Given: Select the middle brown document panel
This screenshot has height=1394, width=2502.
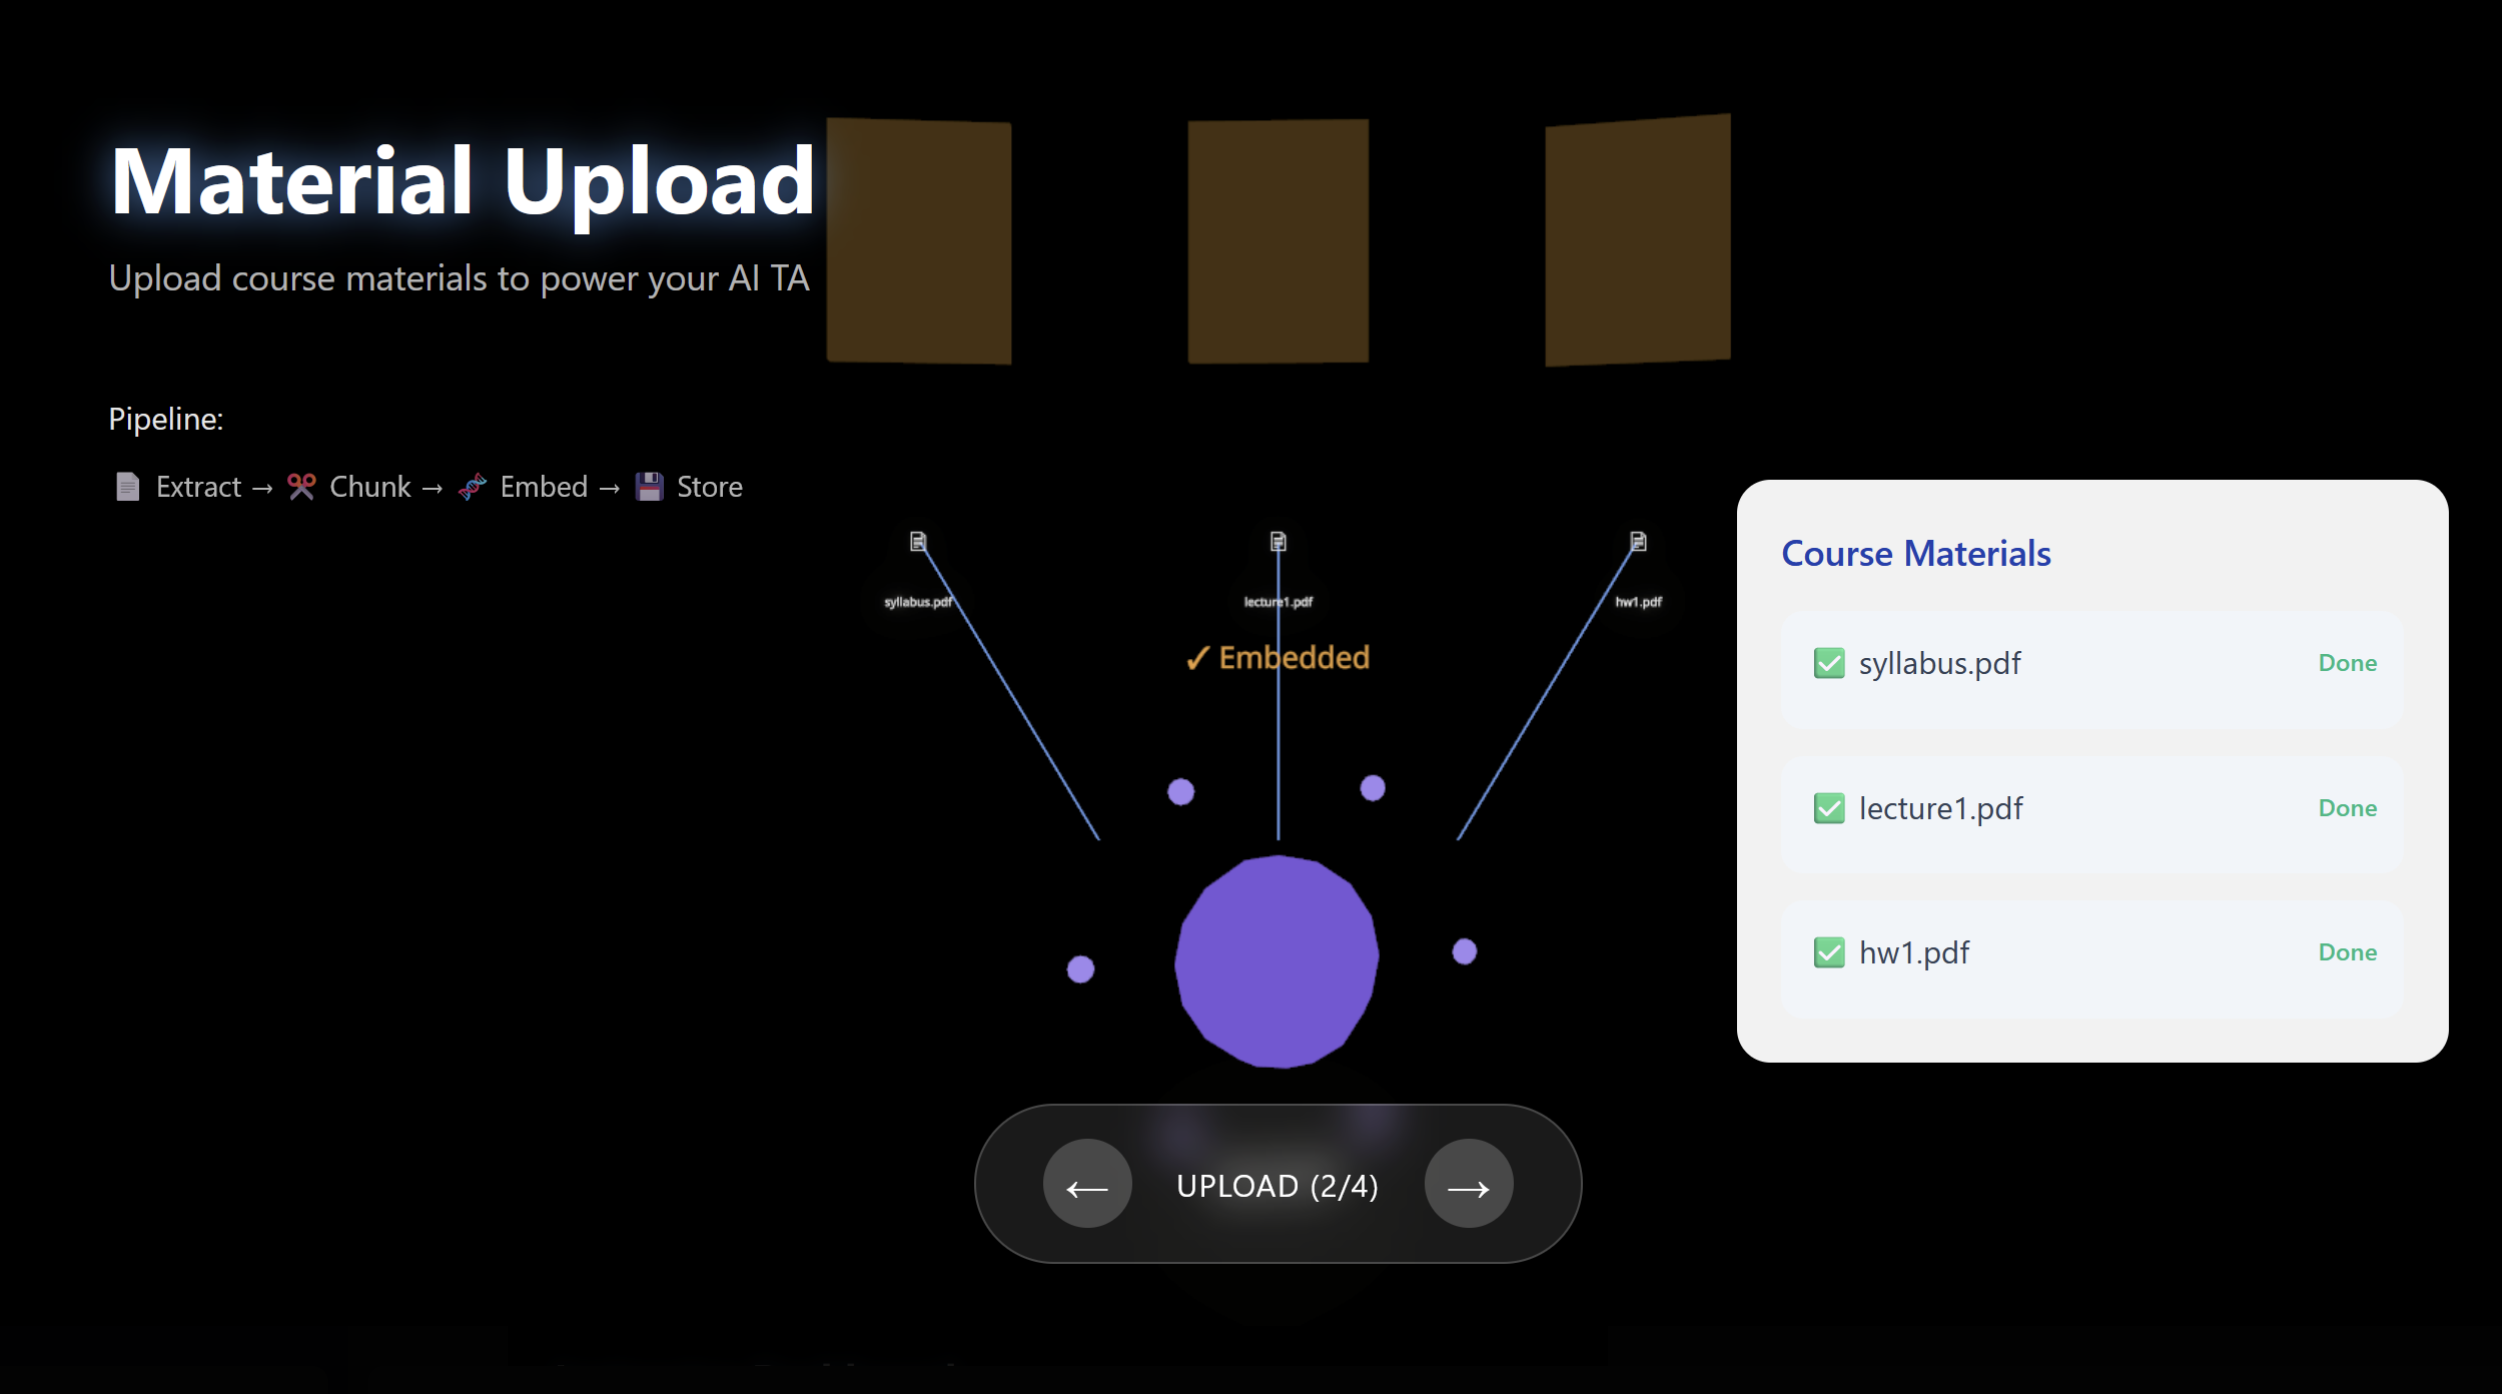Looking at the screenshot, I should point(1278,241).
